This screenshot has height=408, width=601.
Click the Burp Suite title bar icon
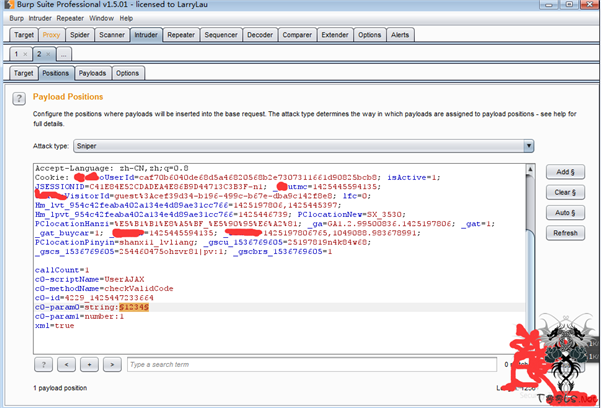tap(9, 6)
